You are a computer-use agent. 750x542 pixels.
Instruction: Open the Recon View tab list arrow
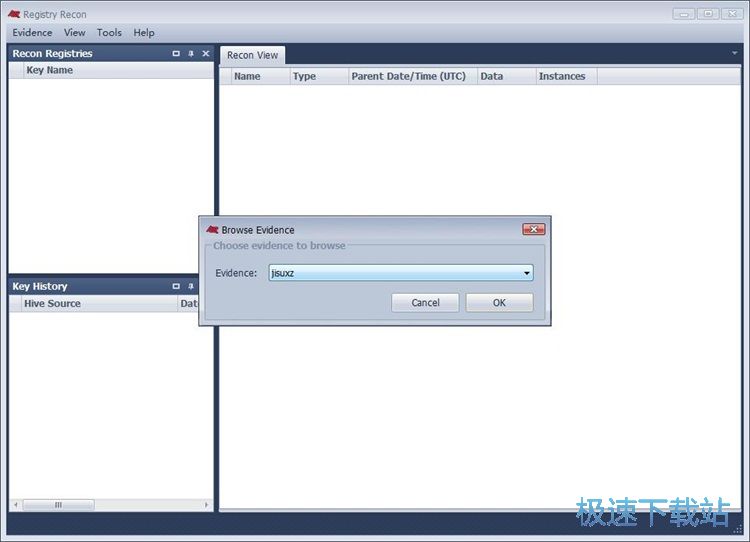pos(735,53)
